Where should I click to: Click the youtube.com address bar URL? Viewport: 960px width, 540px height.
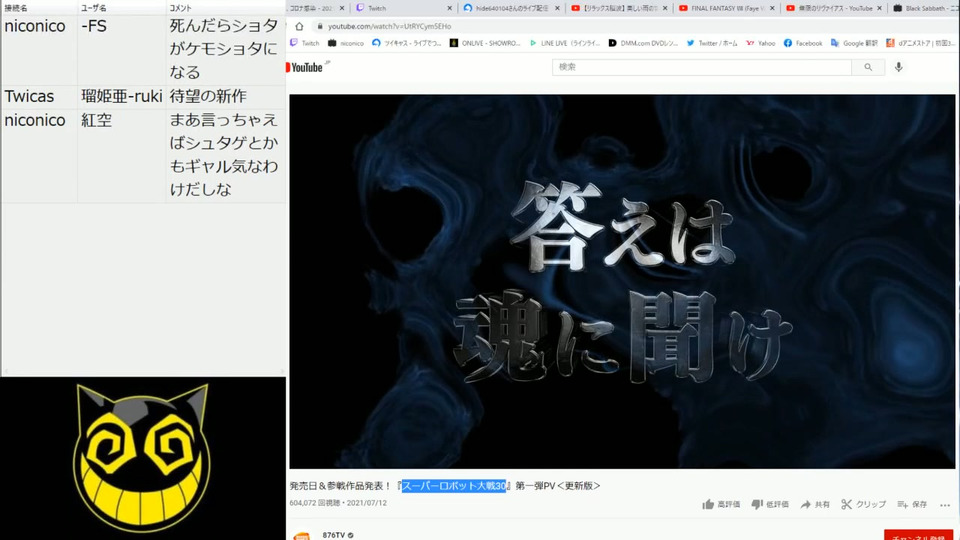[x=389, y=26]
